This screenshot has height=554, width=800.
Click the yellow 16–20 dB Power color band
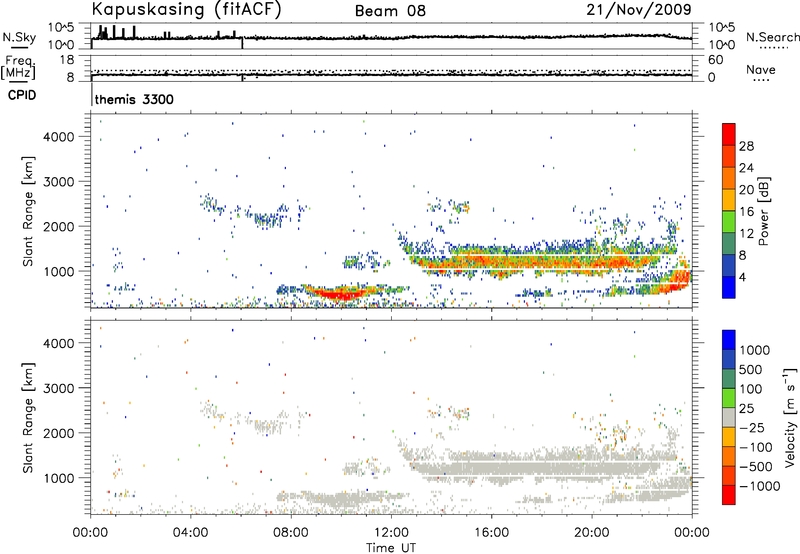(x=729, y=200)
